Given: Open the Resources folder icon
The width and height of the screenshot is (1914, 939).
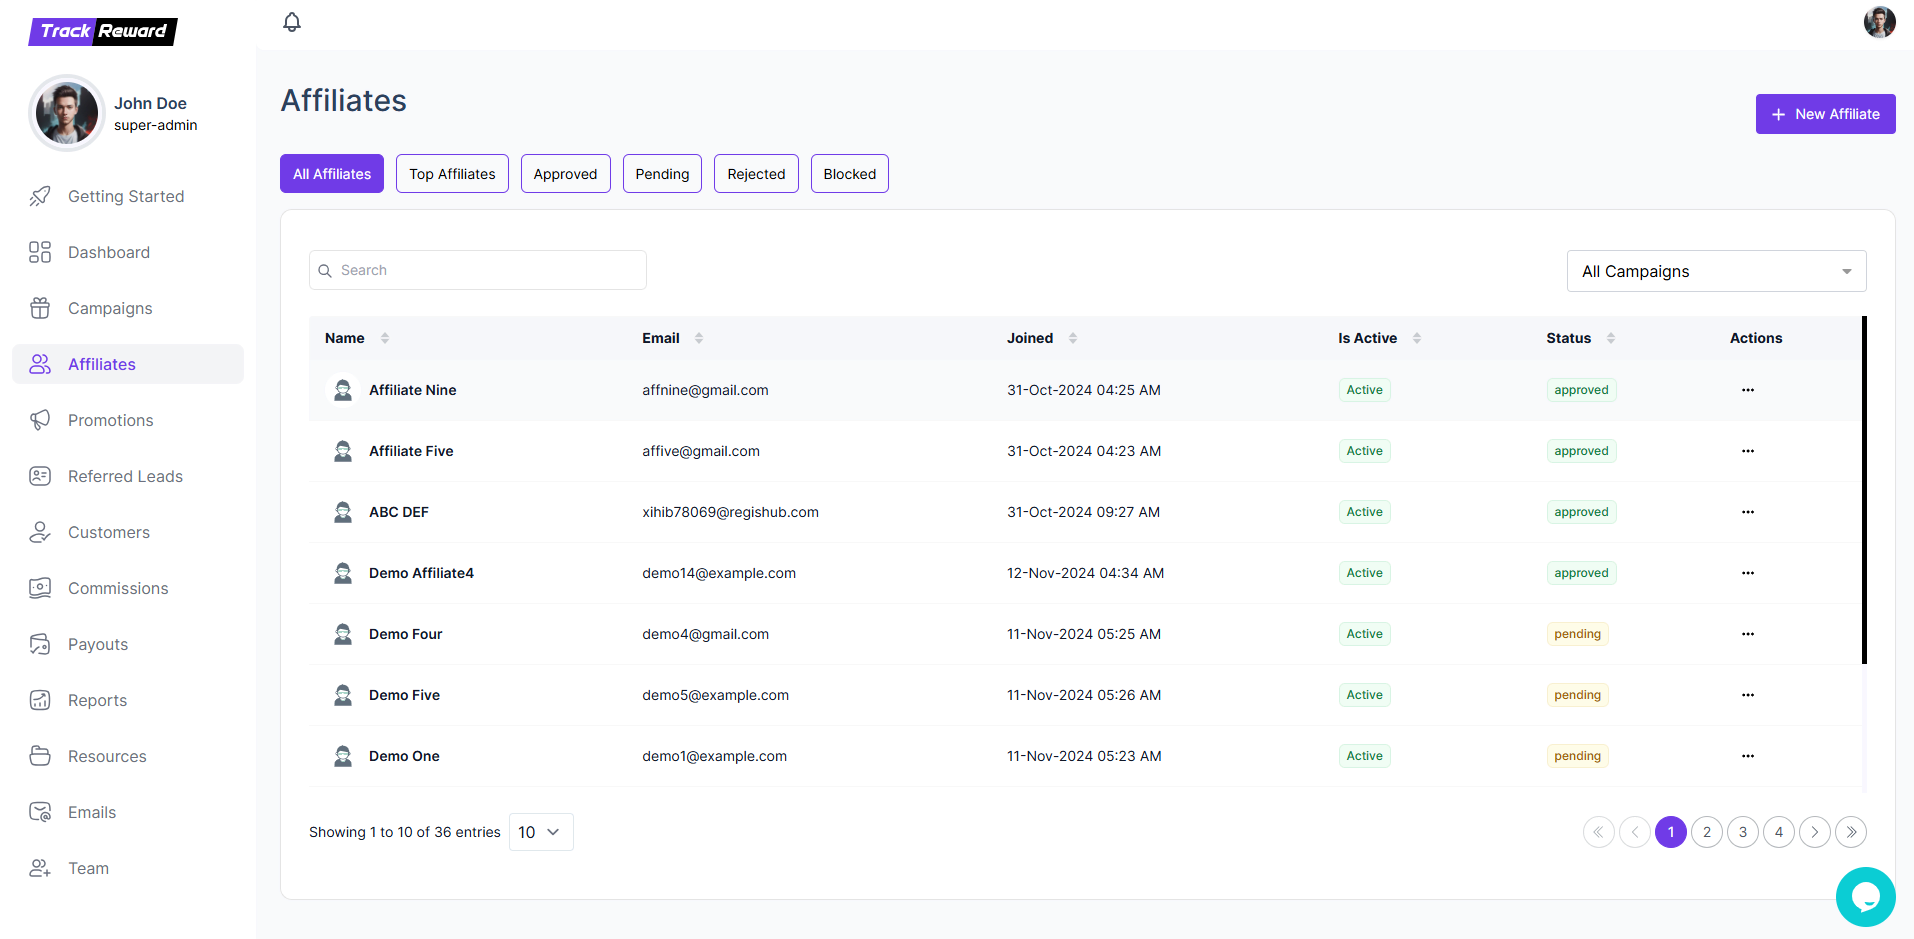Looking at the screenshot, I should 40,756.
